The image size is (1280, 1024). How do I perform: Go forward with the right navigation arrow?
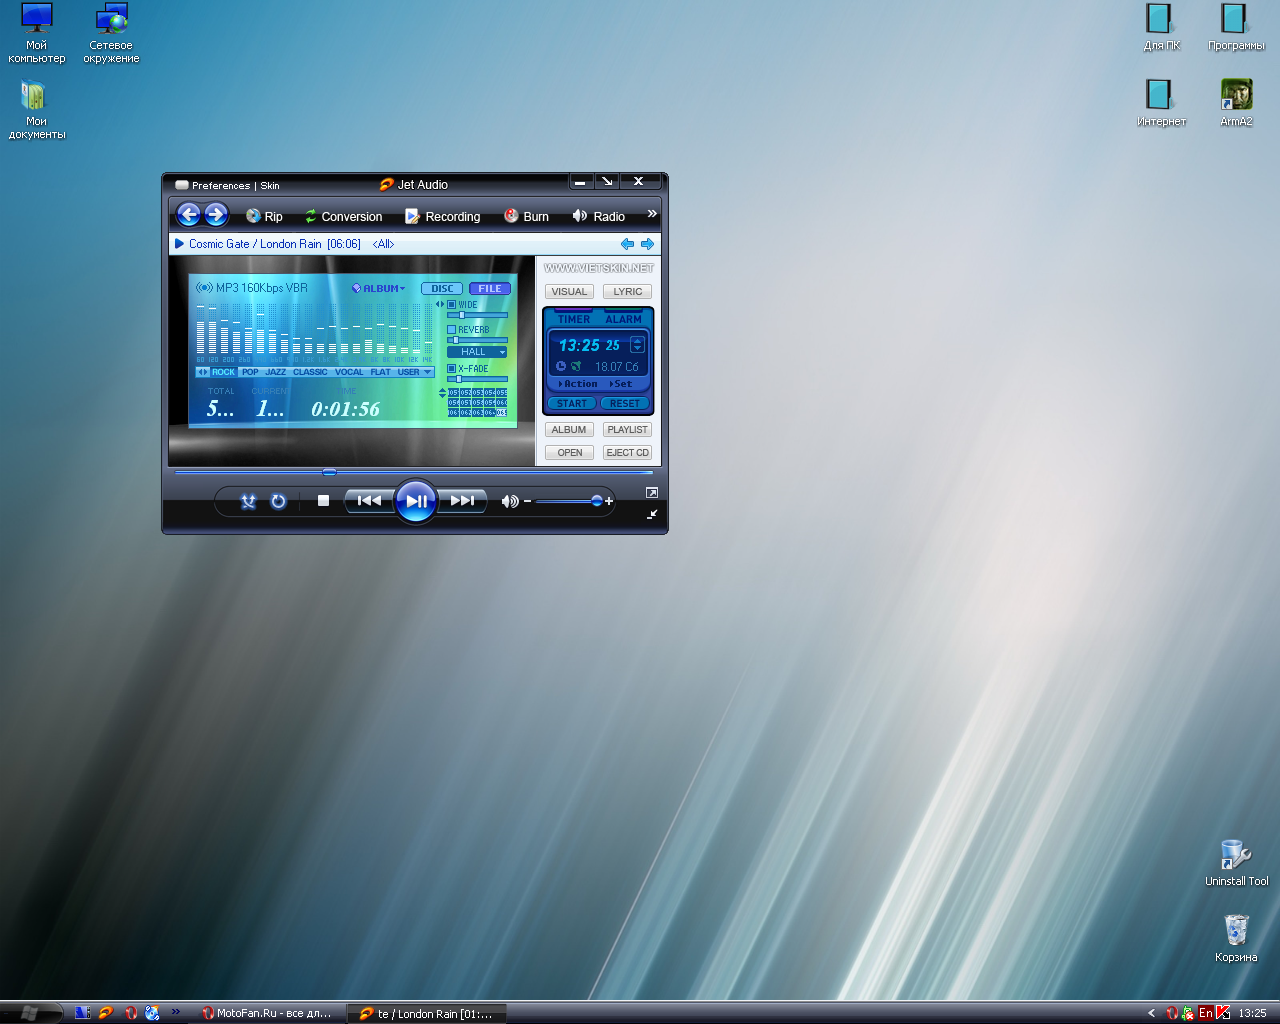tap(216, 215)
